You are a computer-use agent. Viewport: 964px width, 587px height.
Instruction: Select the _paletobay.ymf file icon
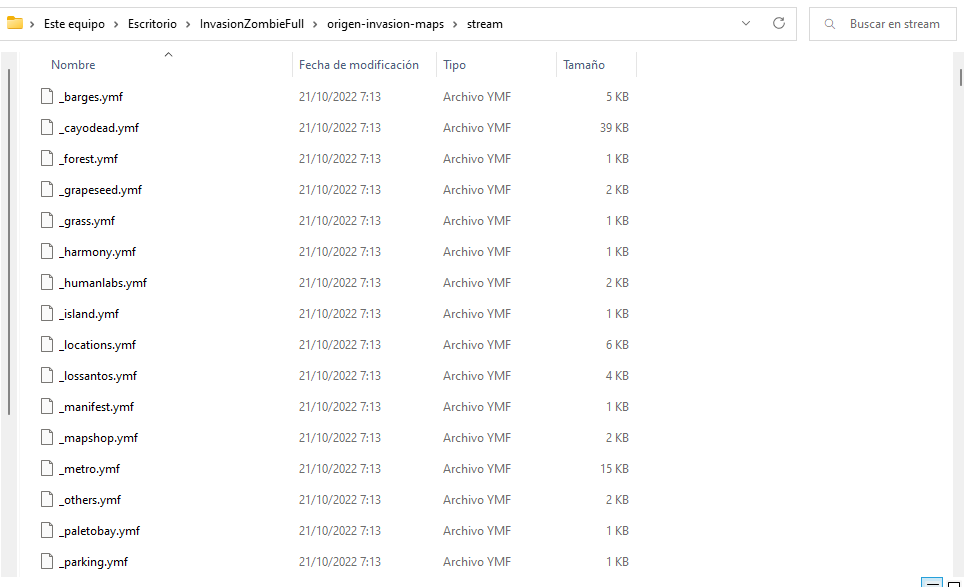[x=47, y=530]
